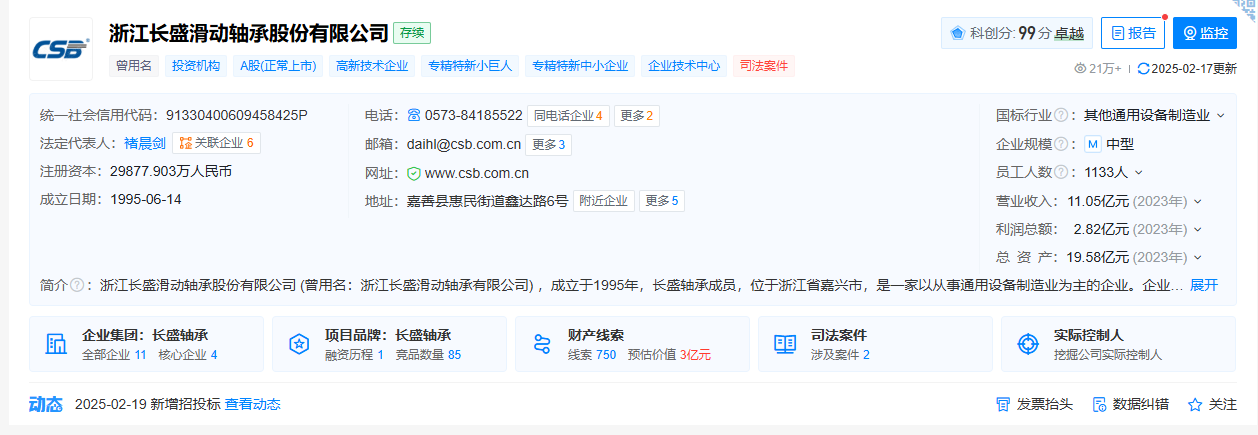Expand 更多 2 for phone numbers
The width and height of the screenshot is (1258, 435).
click(636, 115)
